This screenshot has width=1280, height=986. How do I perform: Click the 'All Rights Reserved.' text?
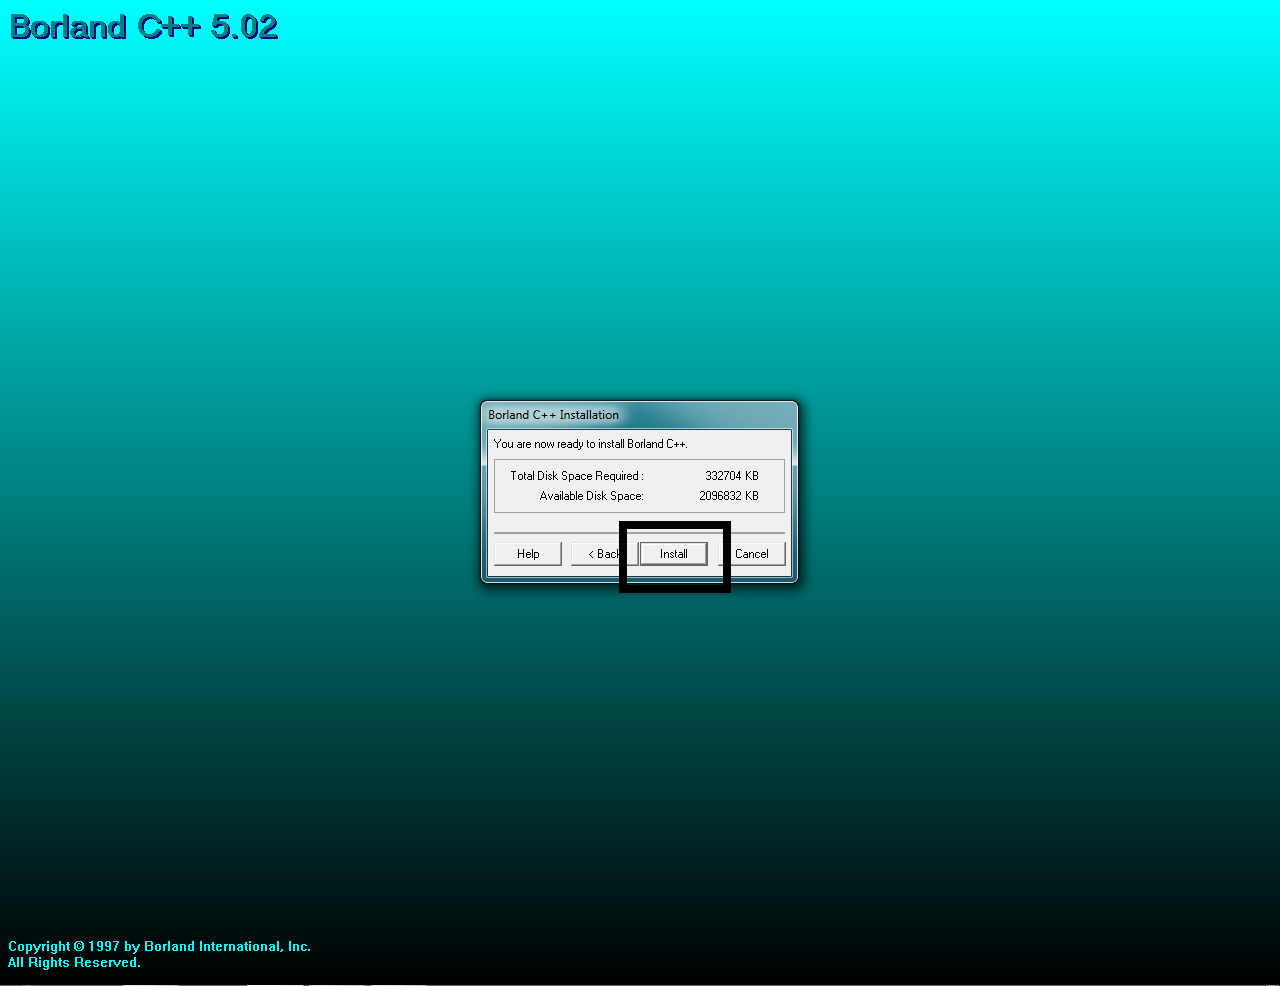point(74,962)
